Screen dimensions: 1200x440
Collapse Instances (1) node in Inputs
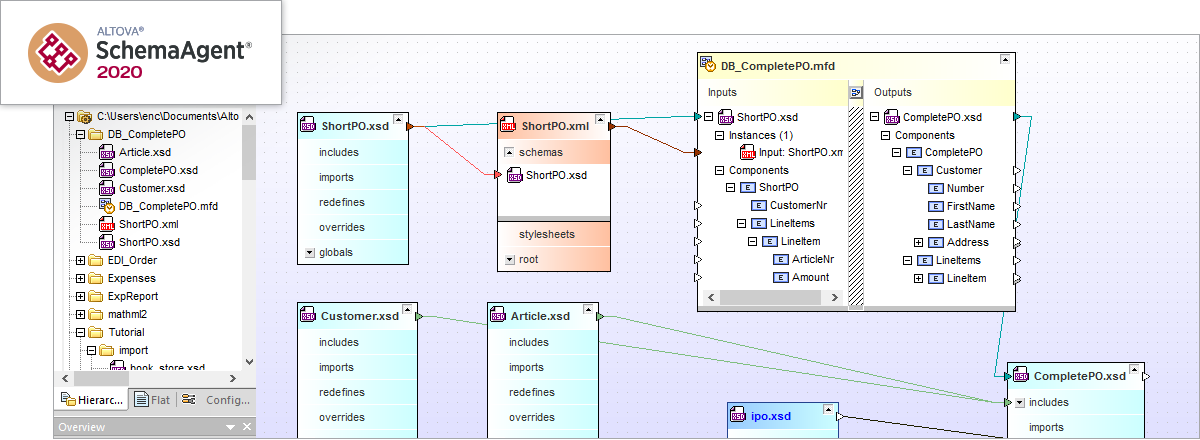point(719,135)
